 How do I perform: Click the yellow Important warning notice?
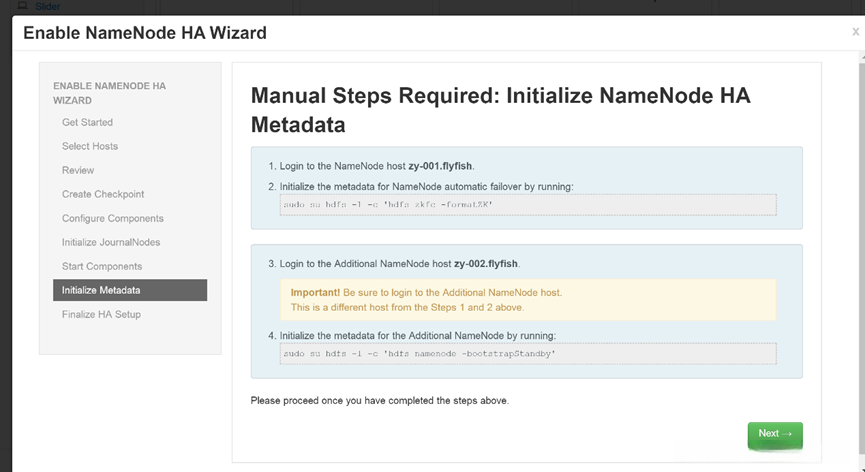[x=528, y=299]
